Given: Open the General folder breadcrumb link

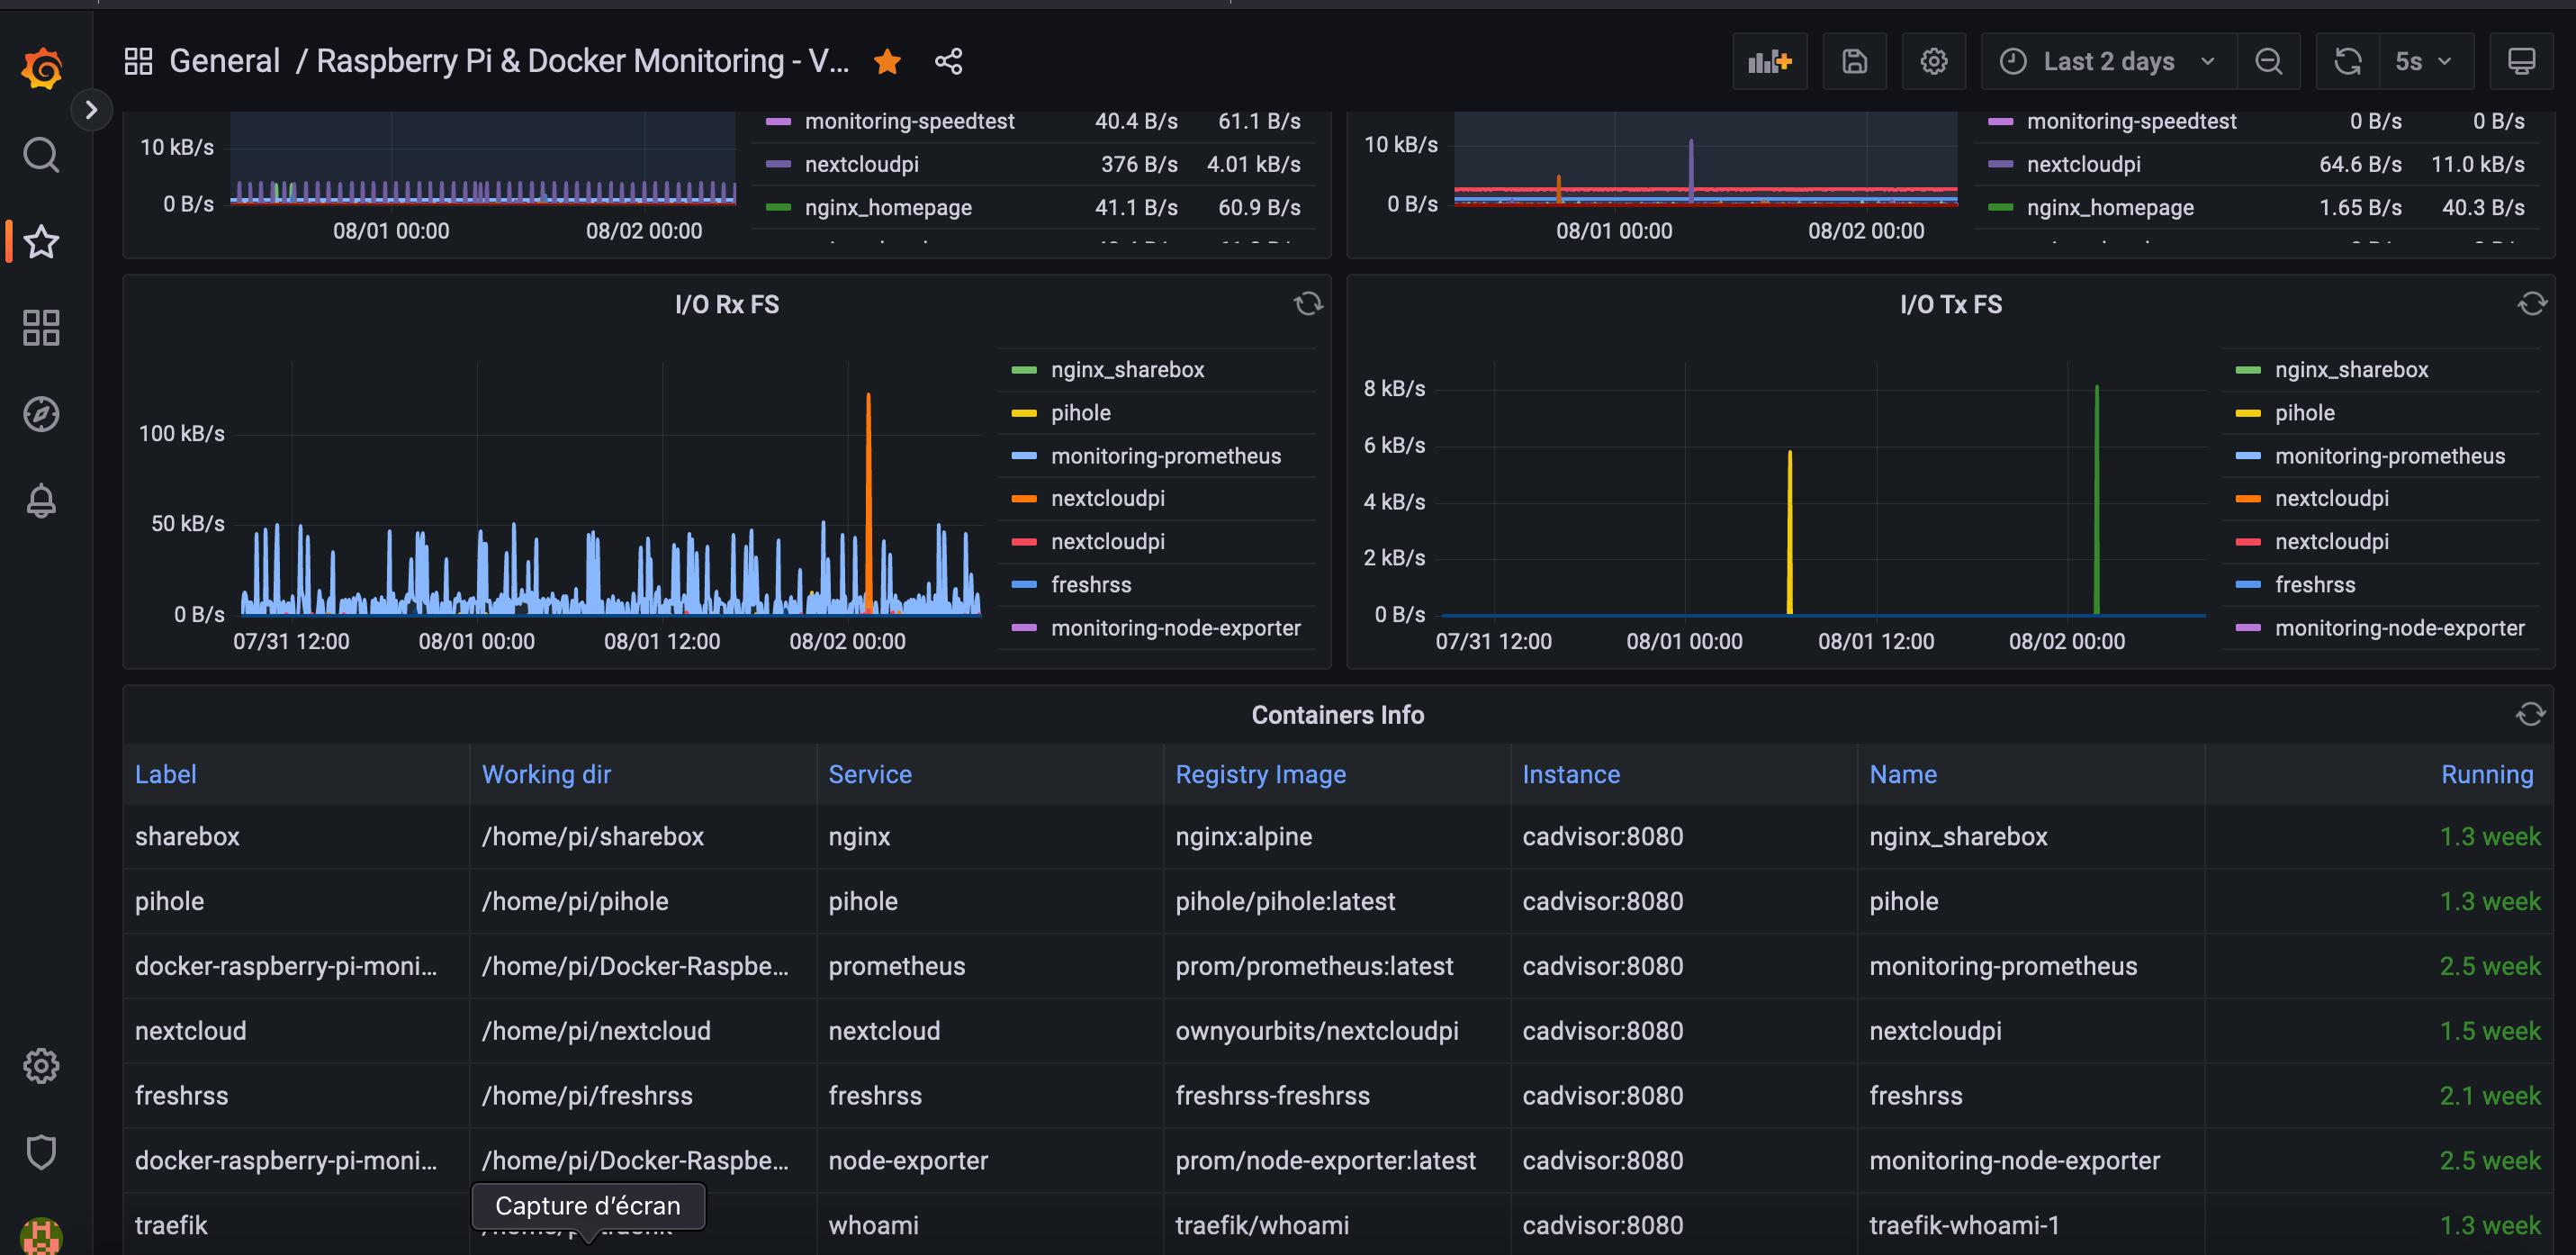Looking at the screenshot, I should click(x=224, y=61).
